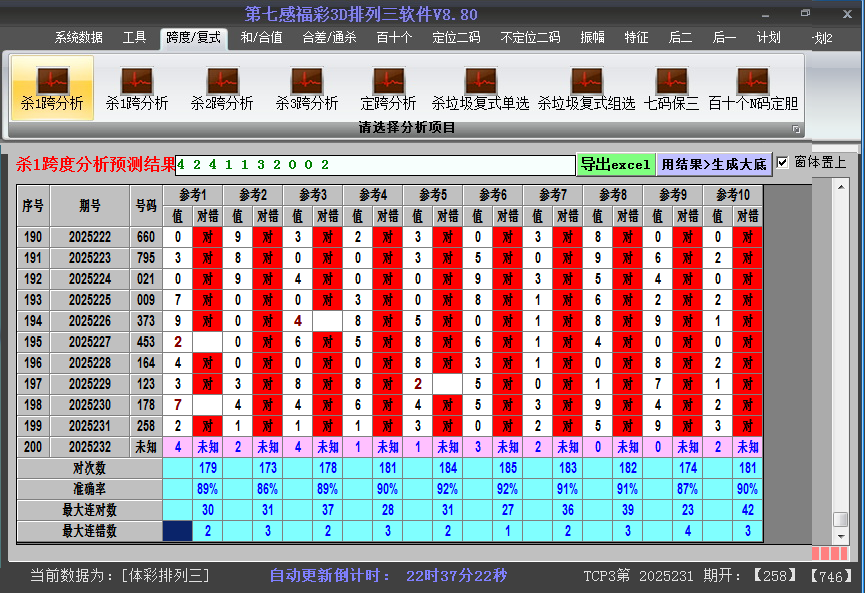This screenshot has width=865, height=593.
Task: Toggle the 窗体置上 checkbox
Action: point(782,163)
